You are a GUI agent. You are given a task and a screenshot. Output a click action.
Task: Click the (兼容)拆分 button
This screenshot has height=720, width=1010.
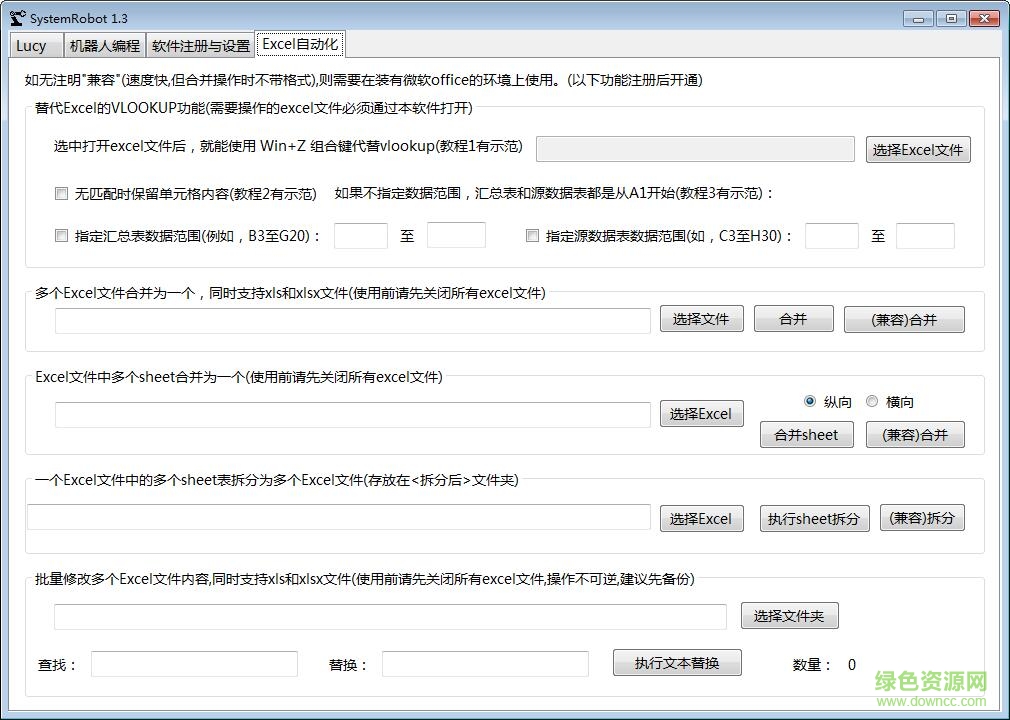[921, 517]
